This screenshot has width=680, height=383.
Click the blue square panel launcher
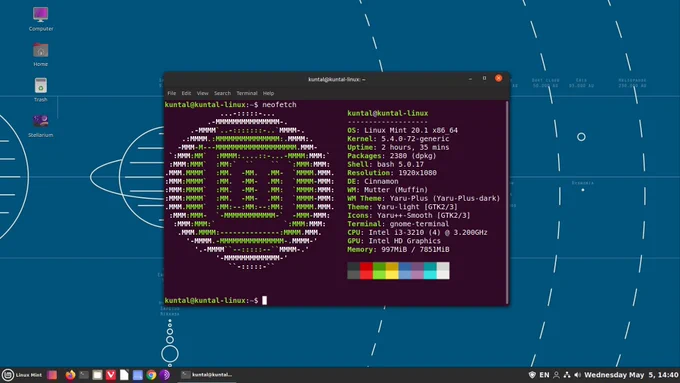pos(137,375)
